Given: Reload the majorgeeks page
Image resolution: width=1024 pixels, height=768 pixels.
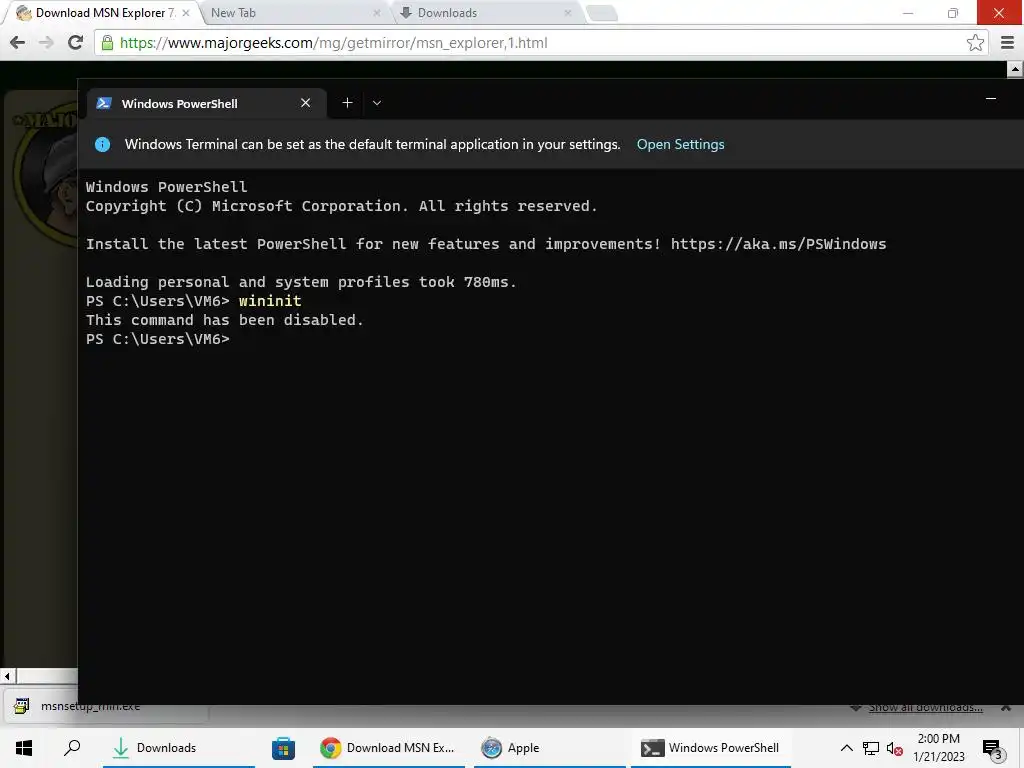Looking at the screenshot, I should point(75,42).
